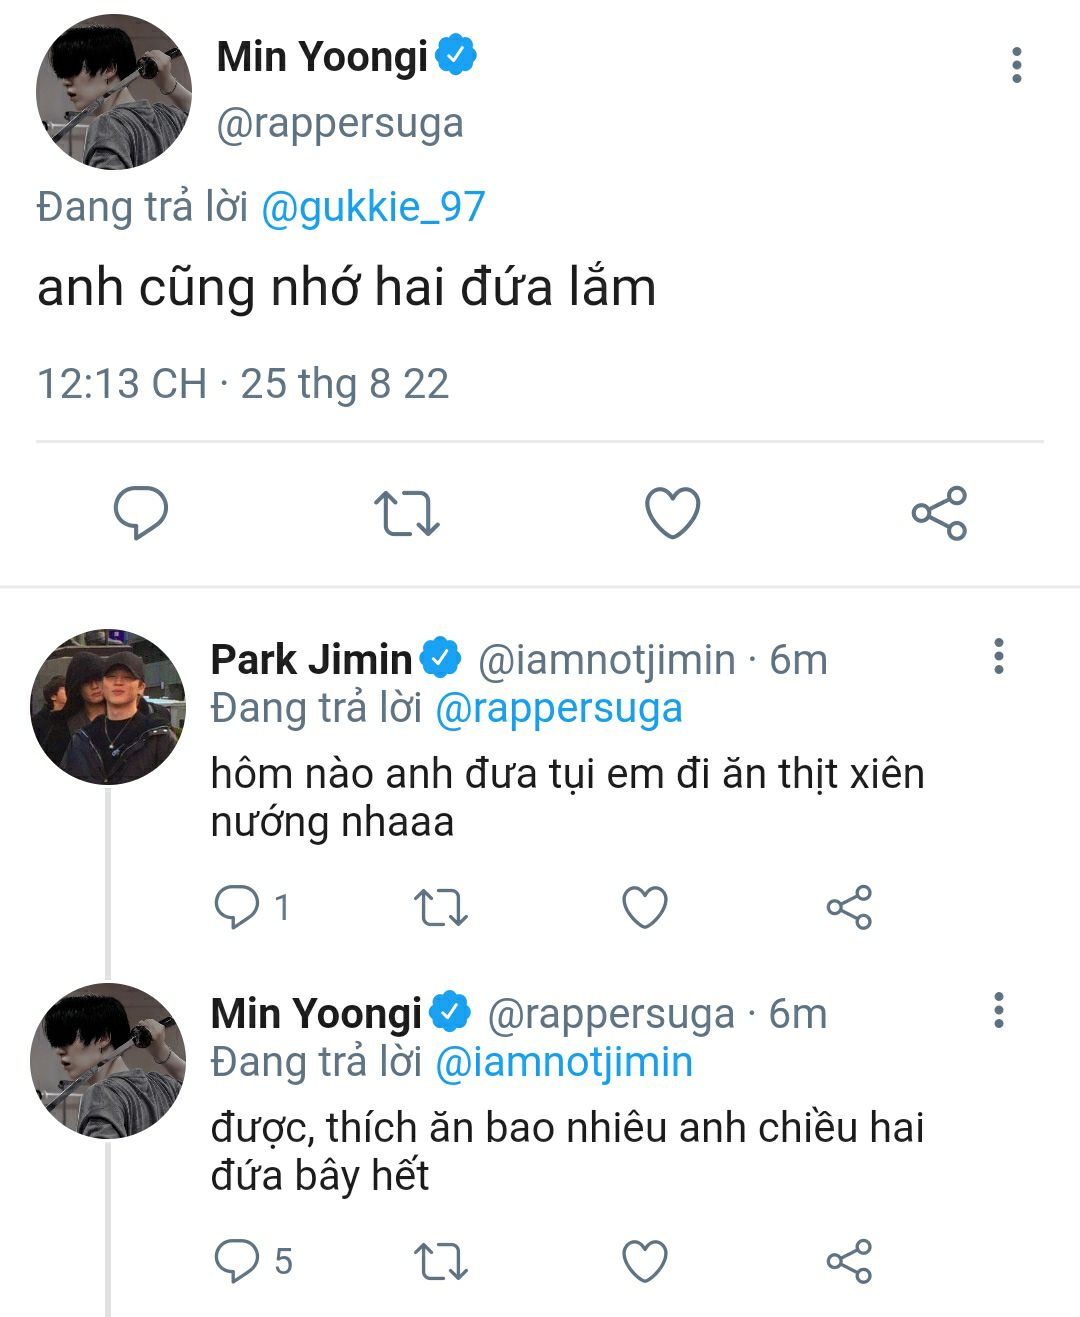
Task: Reply to the main tweet by Min Yoongi
Action: pyautogui.click(x=140, y=513)
